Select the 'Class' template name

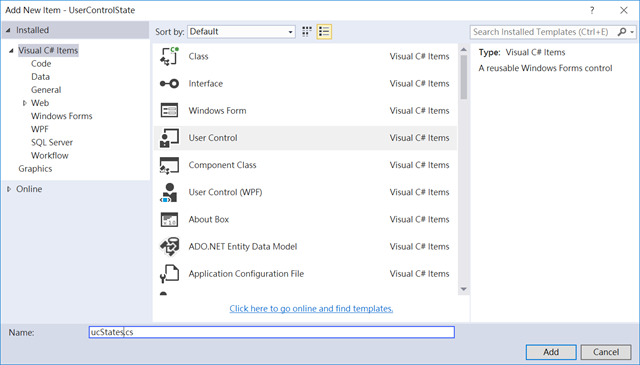click(198, 56)
